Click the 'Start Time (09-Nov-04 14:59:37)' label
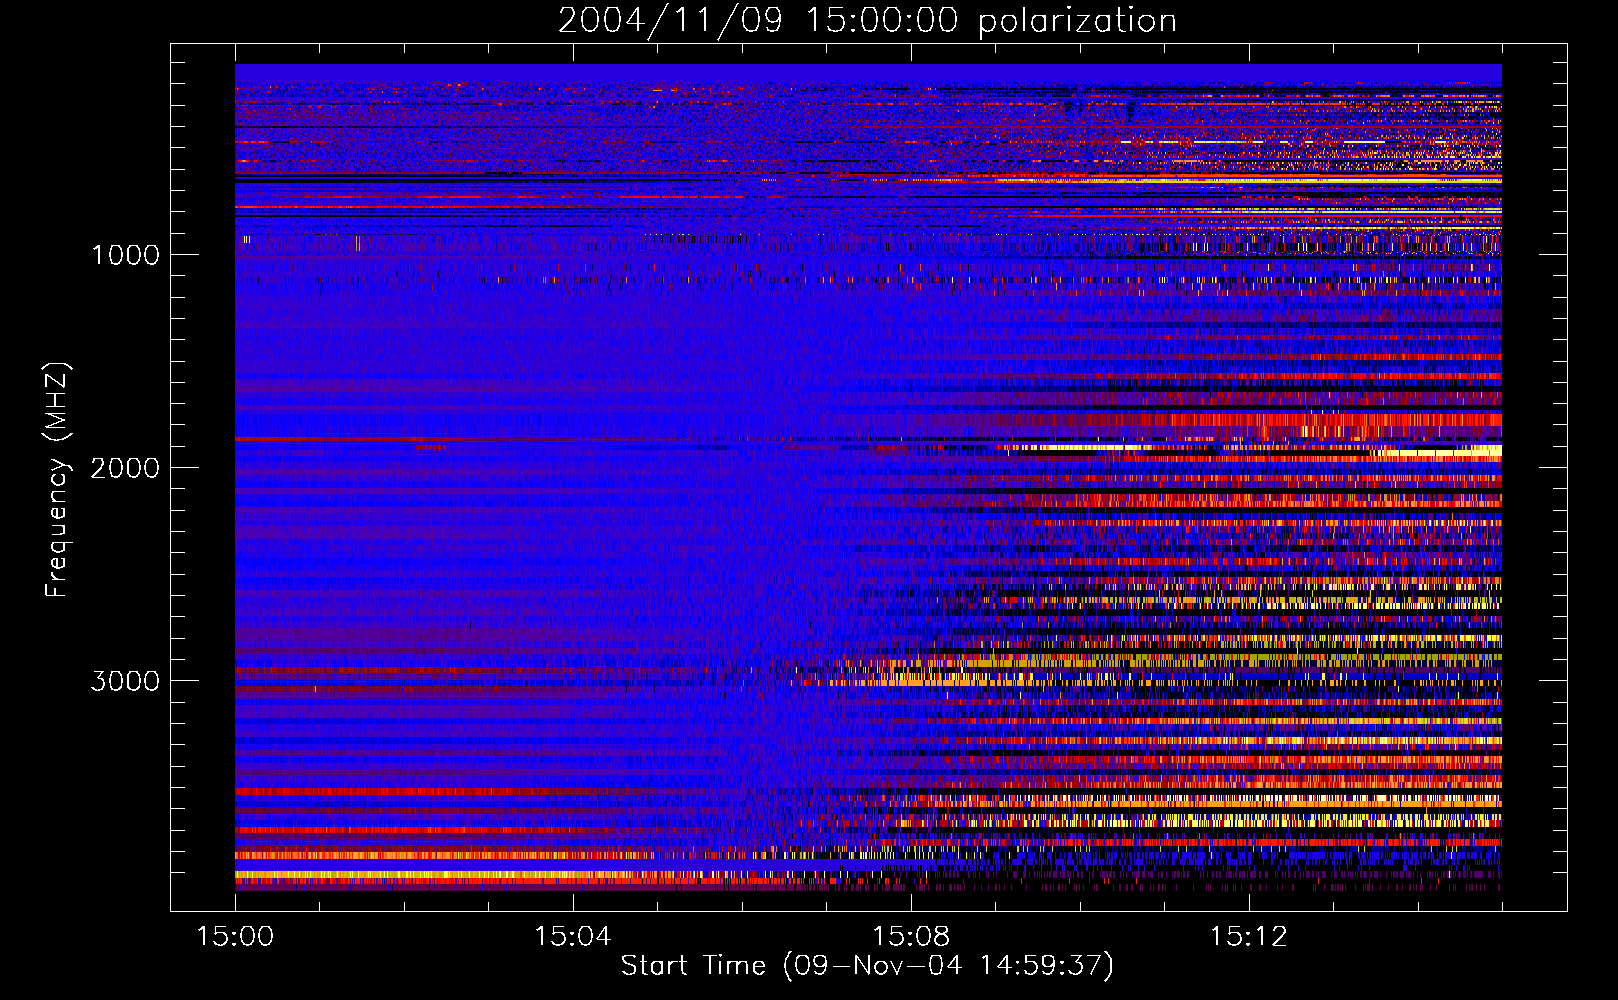Viewport: 1618px width, 1000px height. tap(867, 966)
